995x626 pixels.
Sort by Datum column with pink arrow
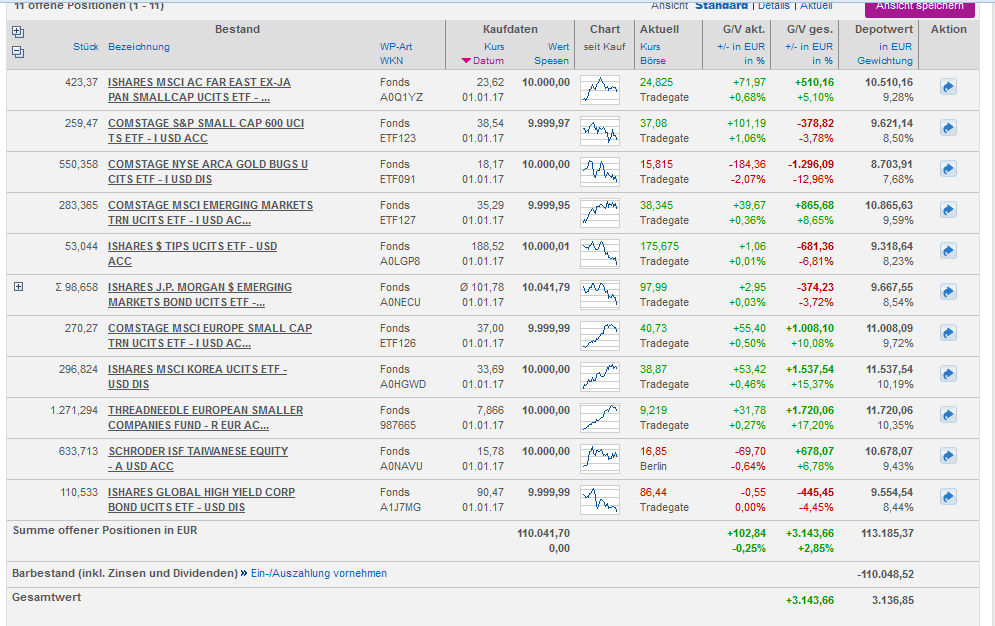tap(483, 61)
